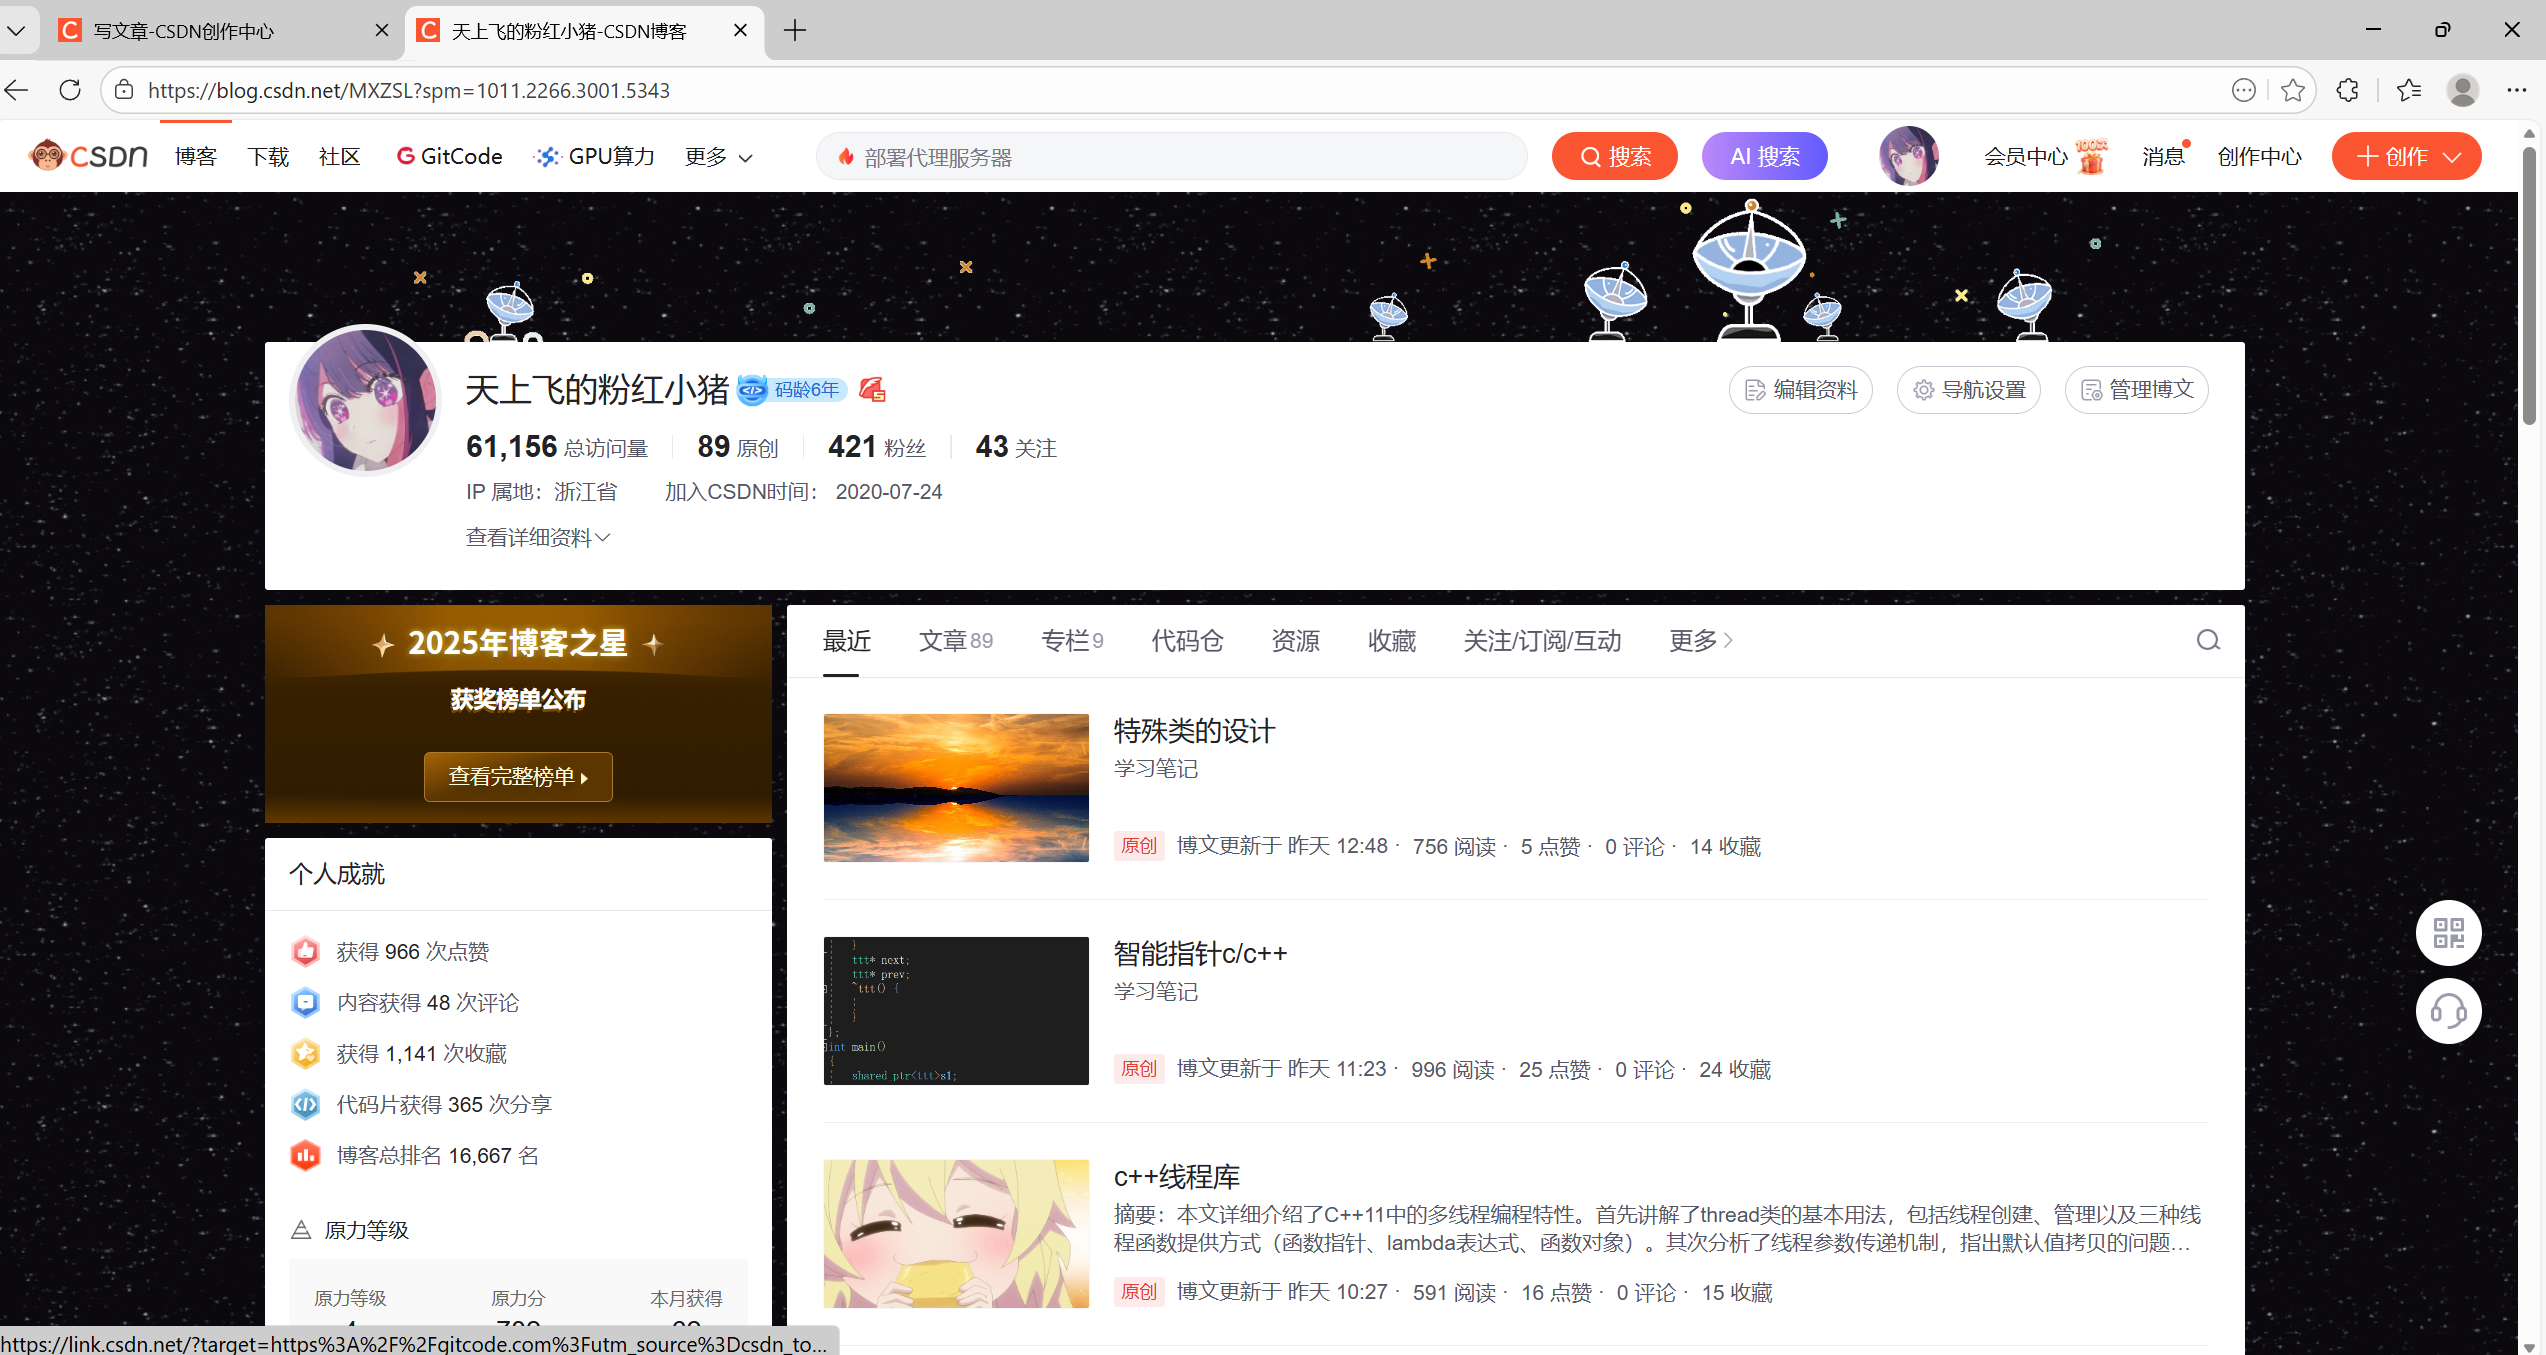Switch to the 专栏 9 tab
This screenshot has height=1355, width=2546.
[x=1071, y=641]
